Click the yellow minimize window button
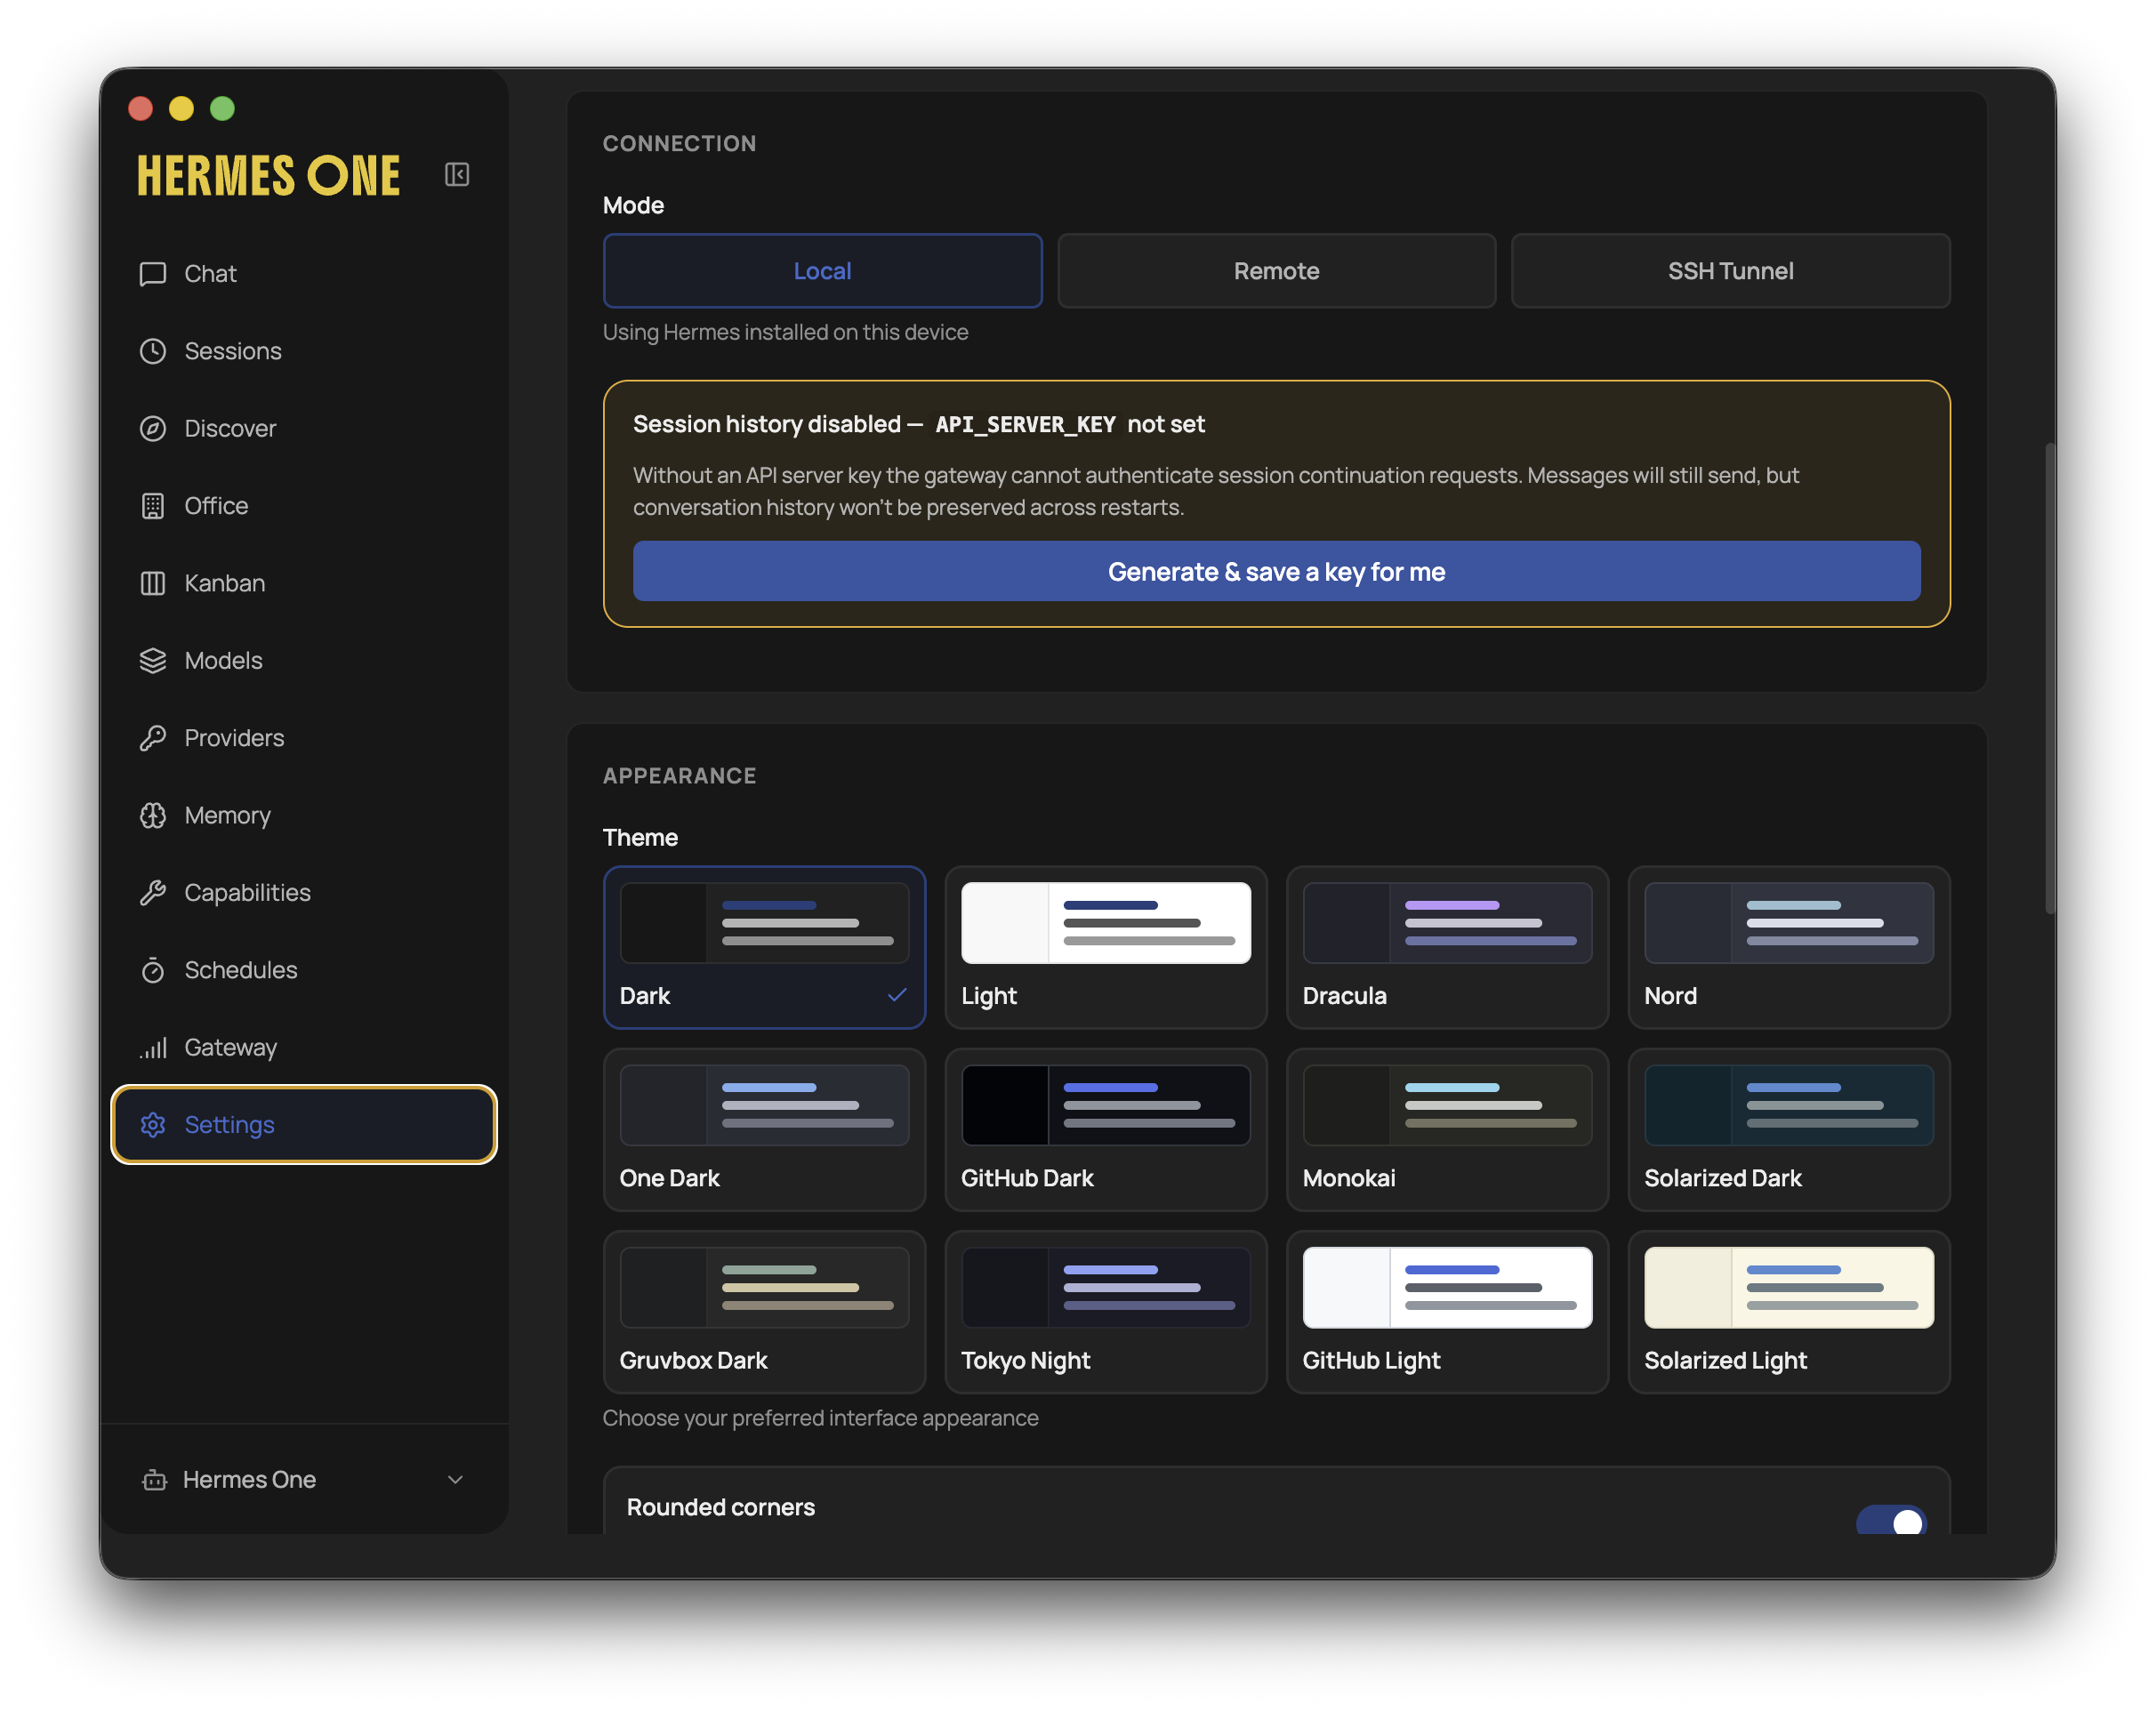 (x=181, y=108)
